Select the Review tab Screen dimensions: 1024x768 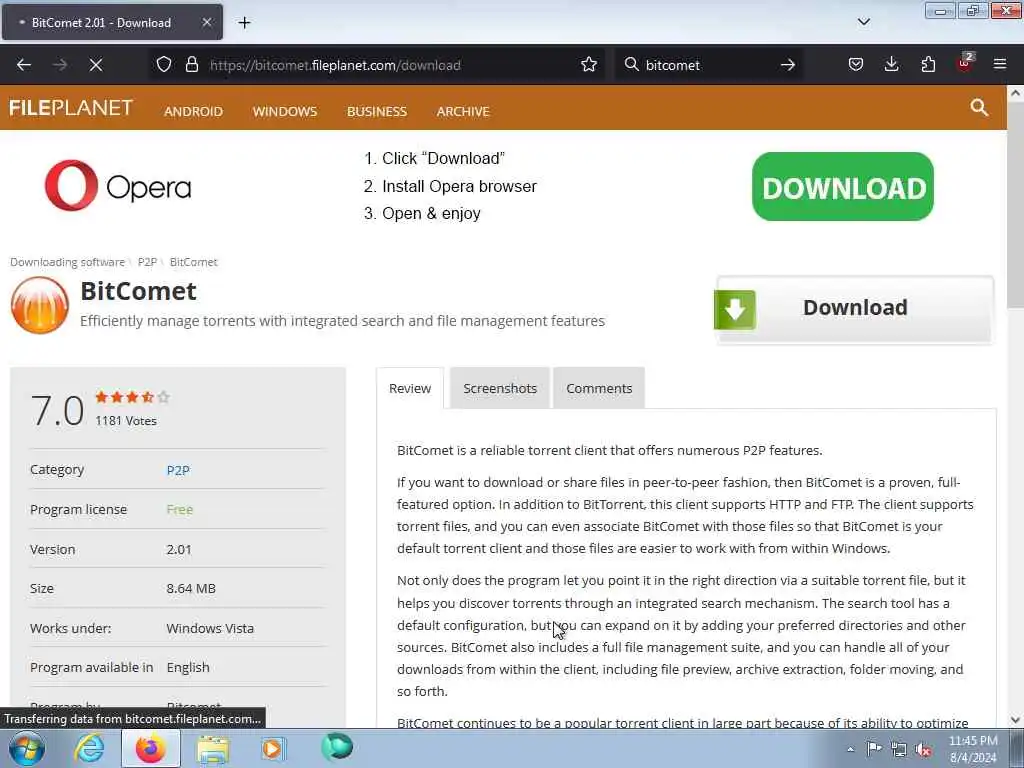[x=410, y=389]
